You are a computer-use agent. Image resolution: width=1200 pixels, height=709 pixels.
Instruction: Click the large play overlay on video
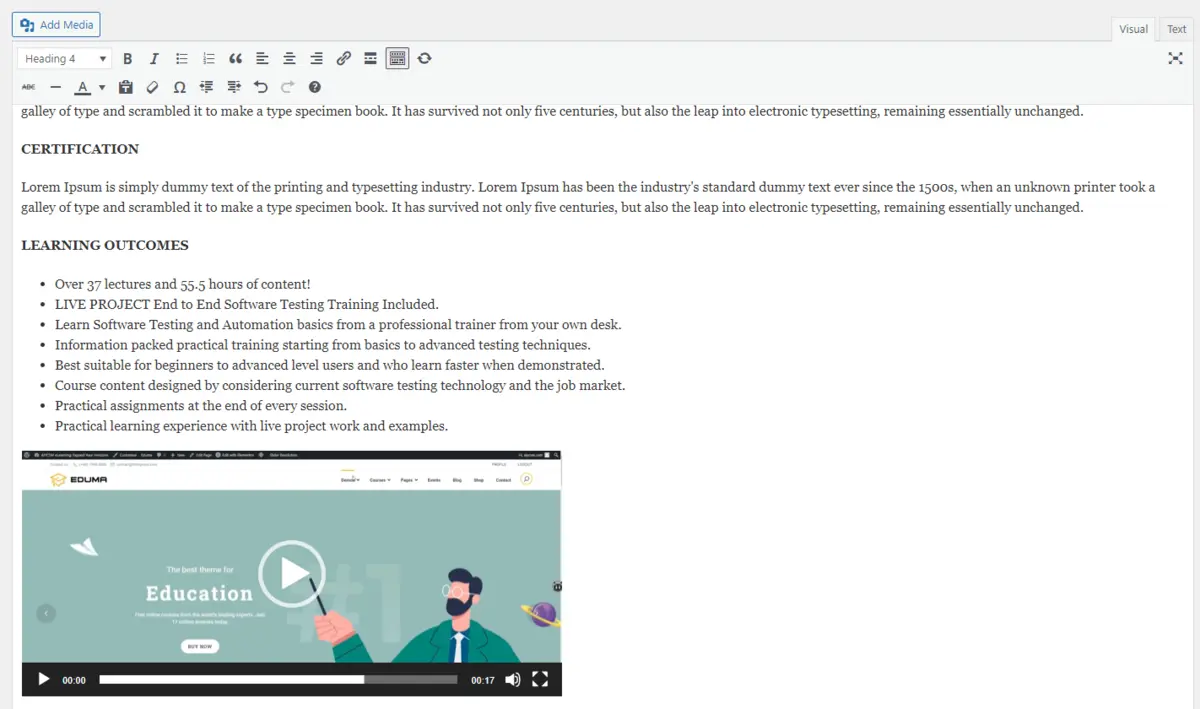(292, 574)
